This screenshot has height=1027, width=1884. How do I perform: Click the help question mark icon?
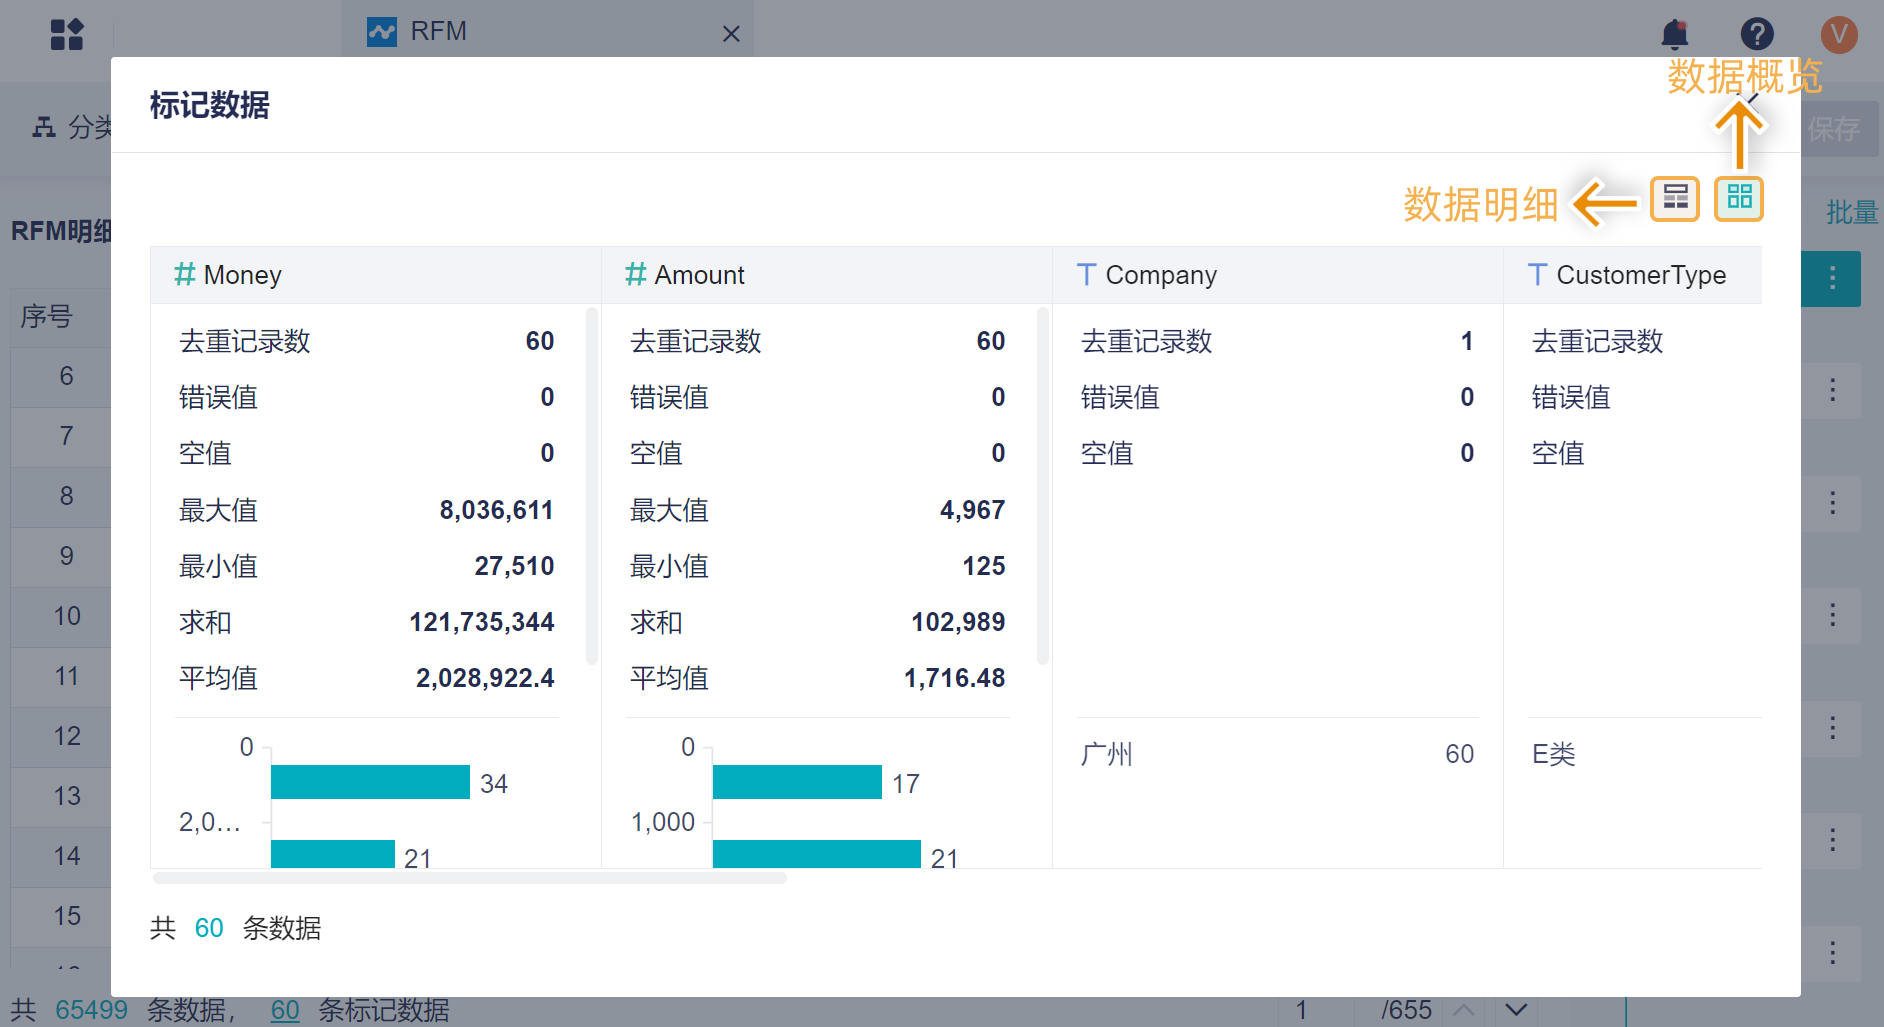pos(1756,34)
